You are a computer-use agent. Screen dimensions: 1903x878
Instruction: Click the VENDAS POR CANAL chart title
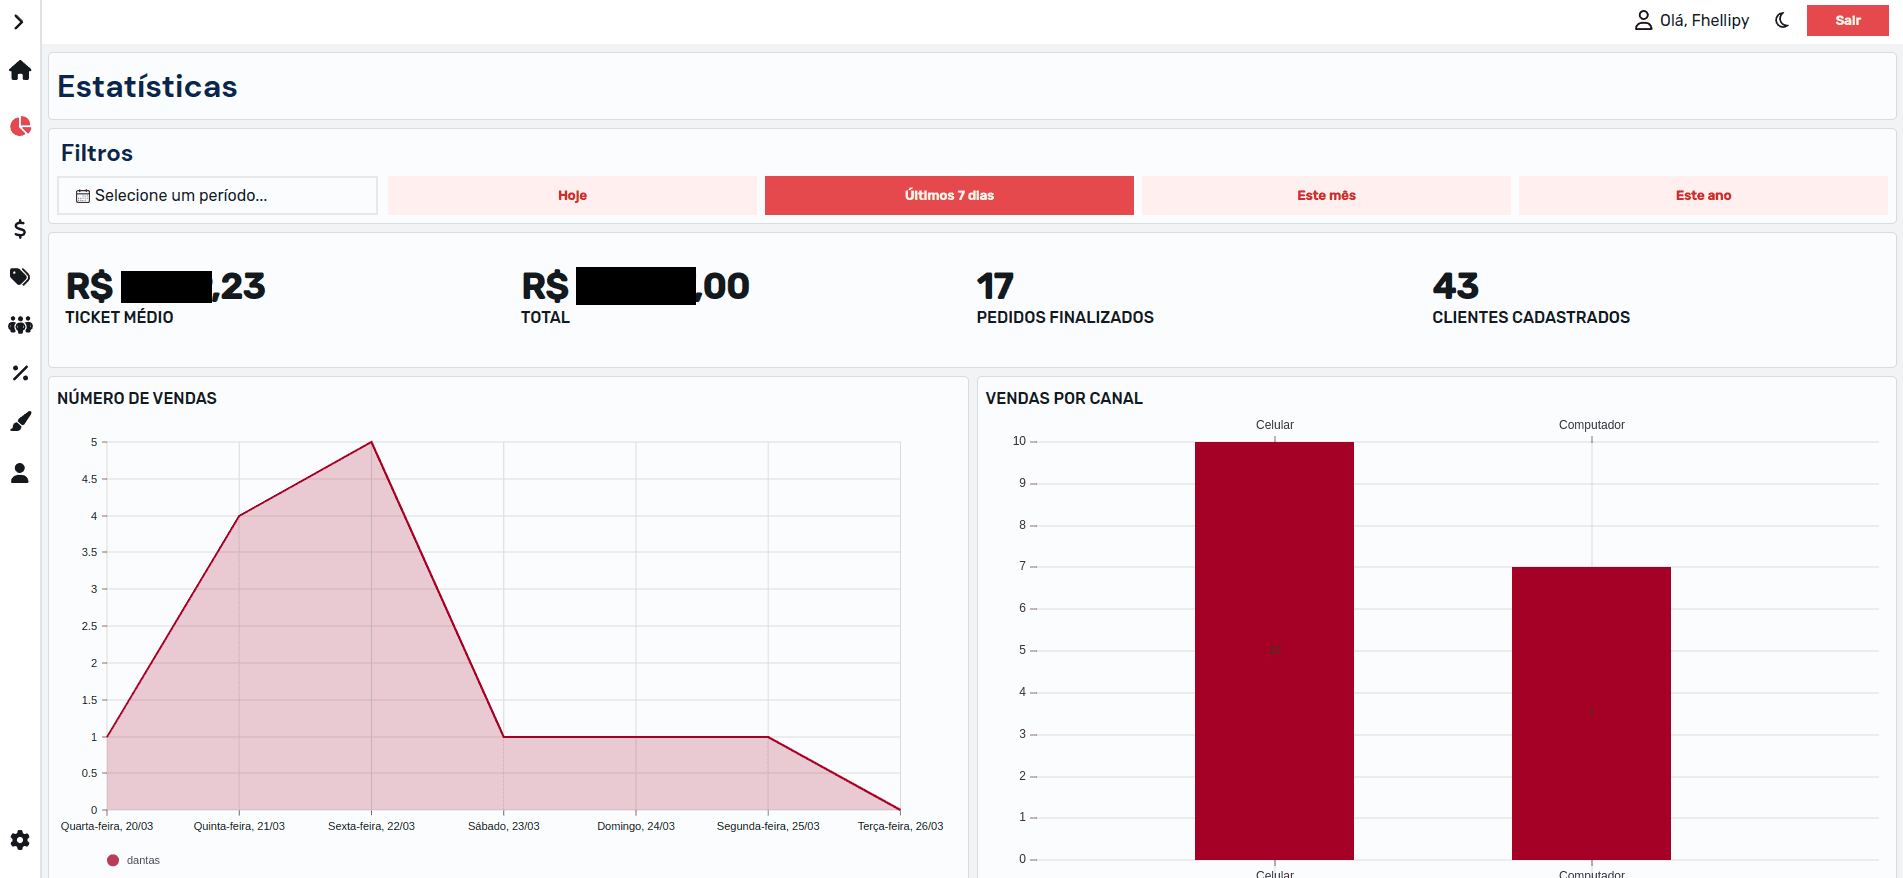[1064, 398]
